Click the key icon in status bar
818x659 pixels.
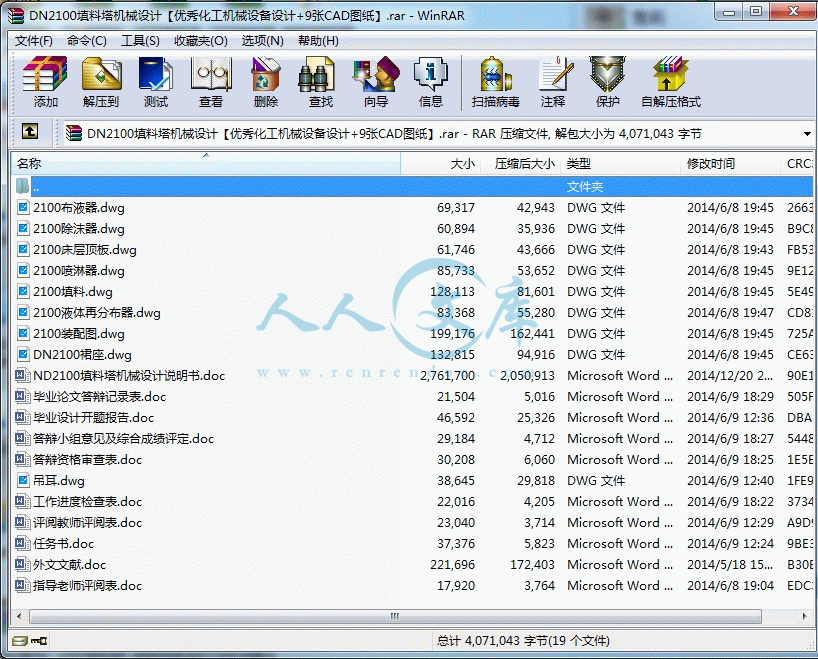(39, 640)
